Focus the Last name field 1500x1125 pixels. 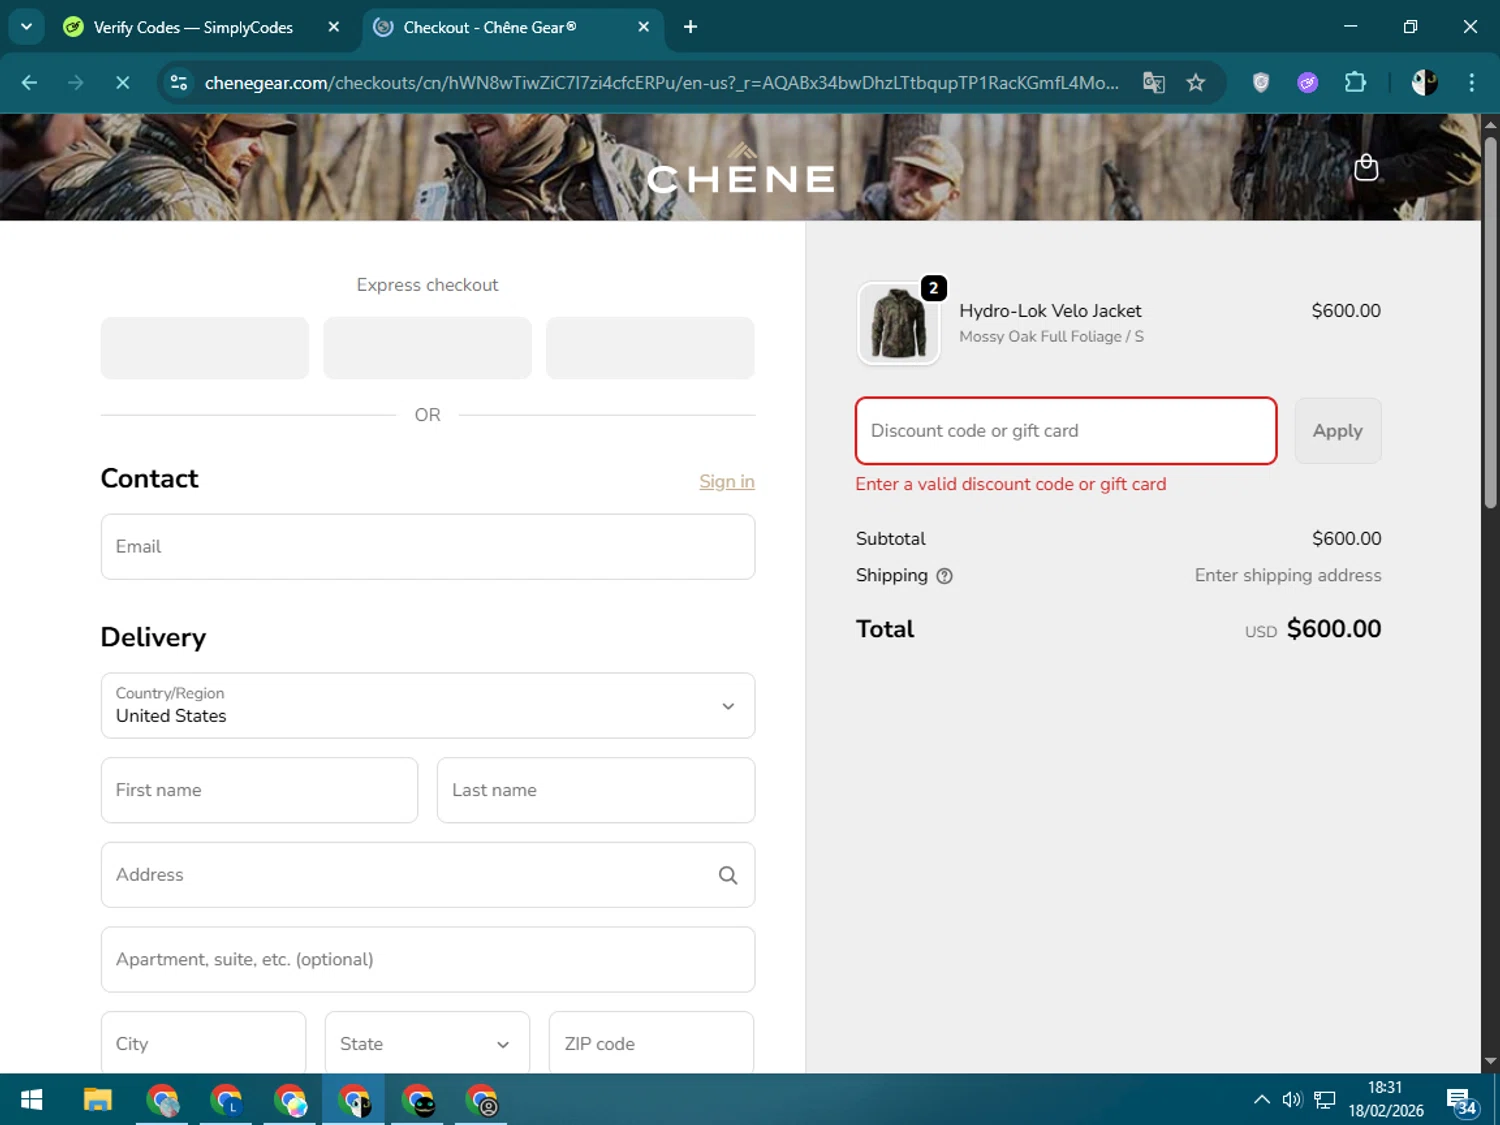[596, 790]
